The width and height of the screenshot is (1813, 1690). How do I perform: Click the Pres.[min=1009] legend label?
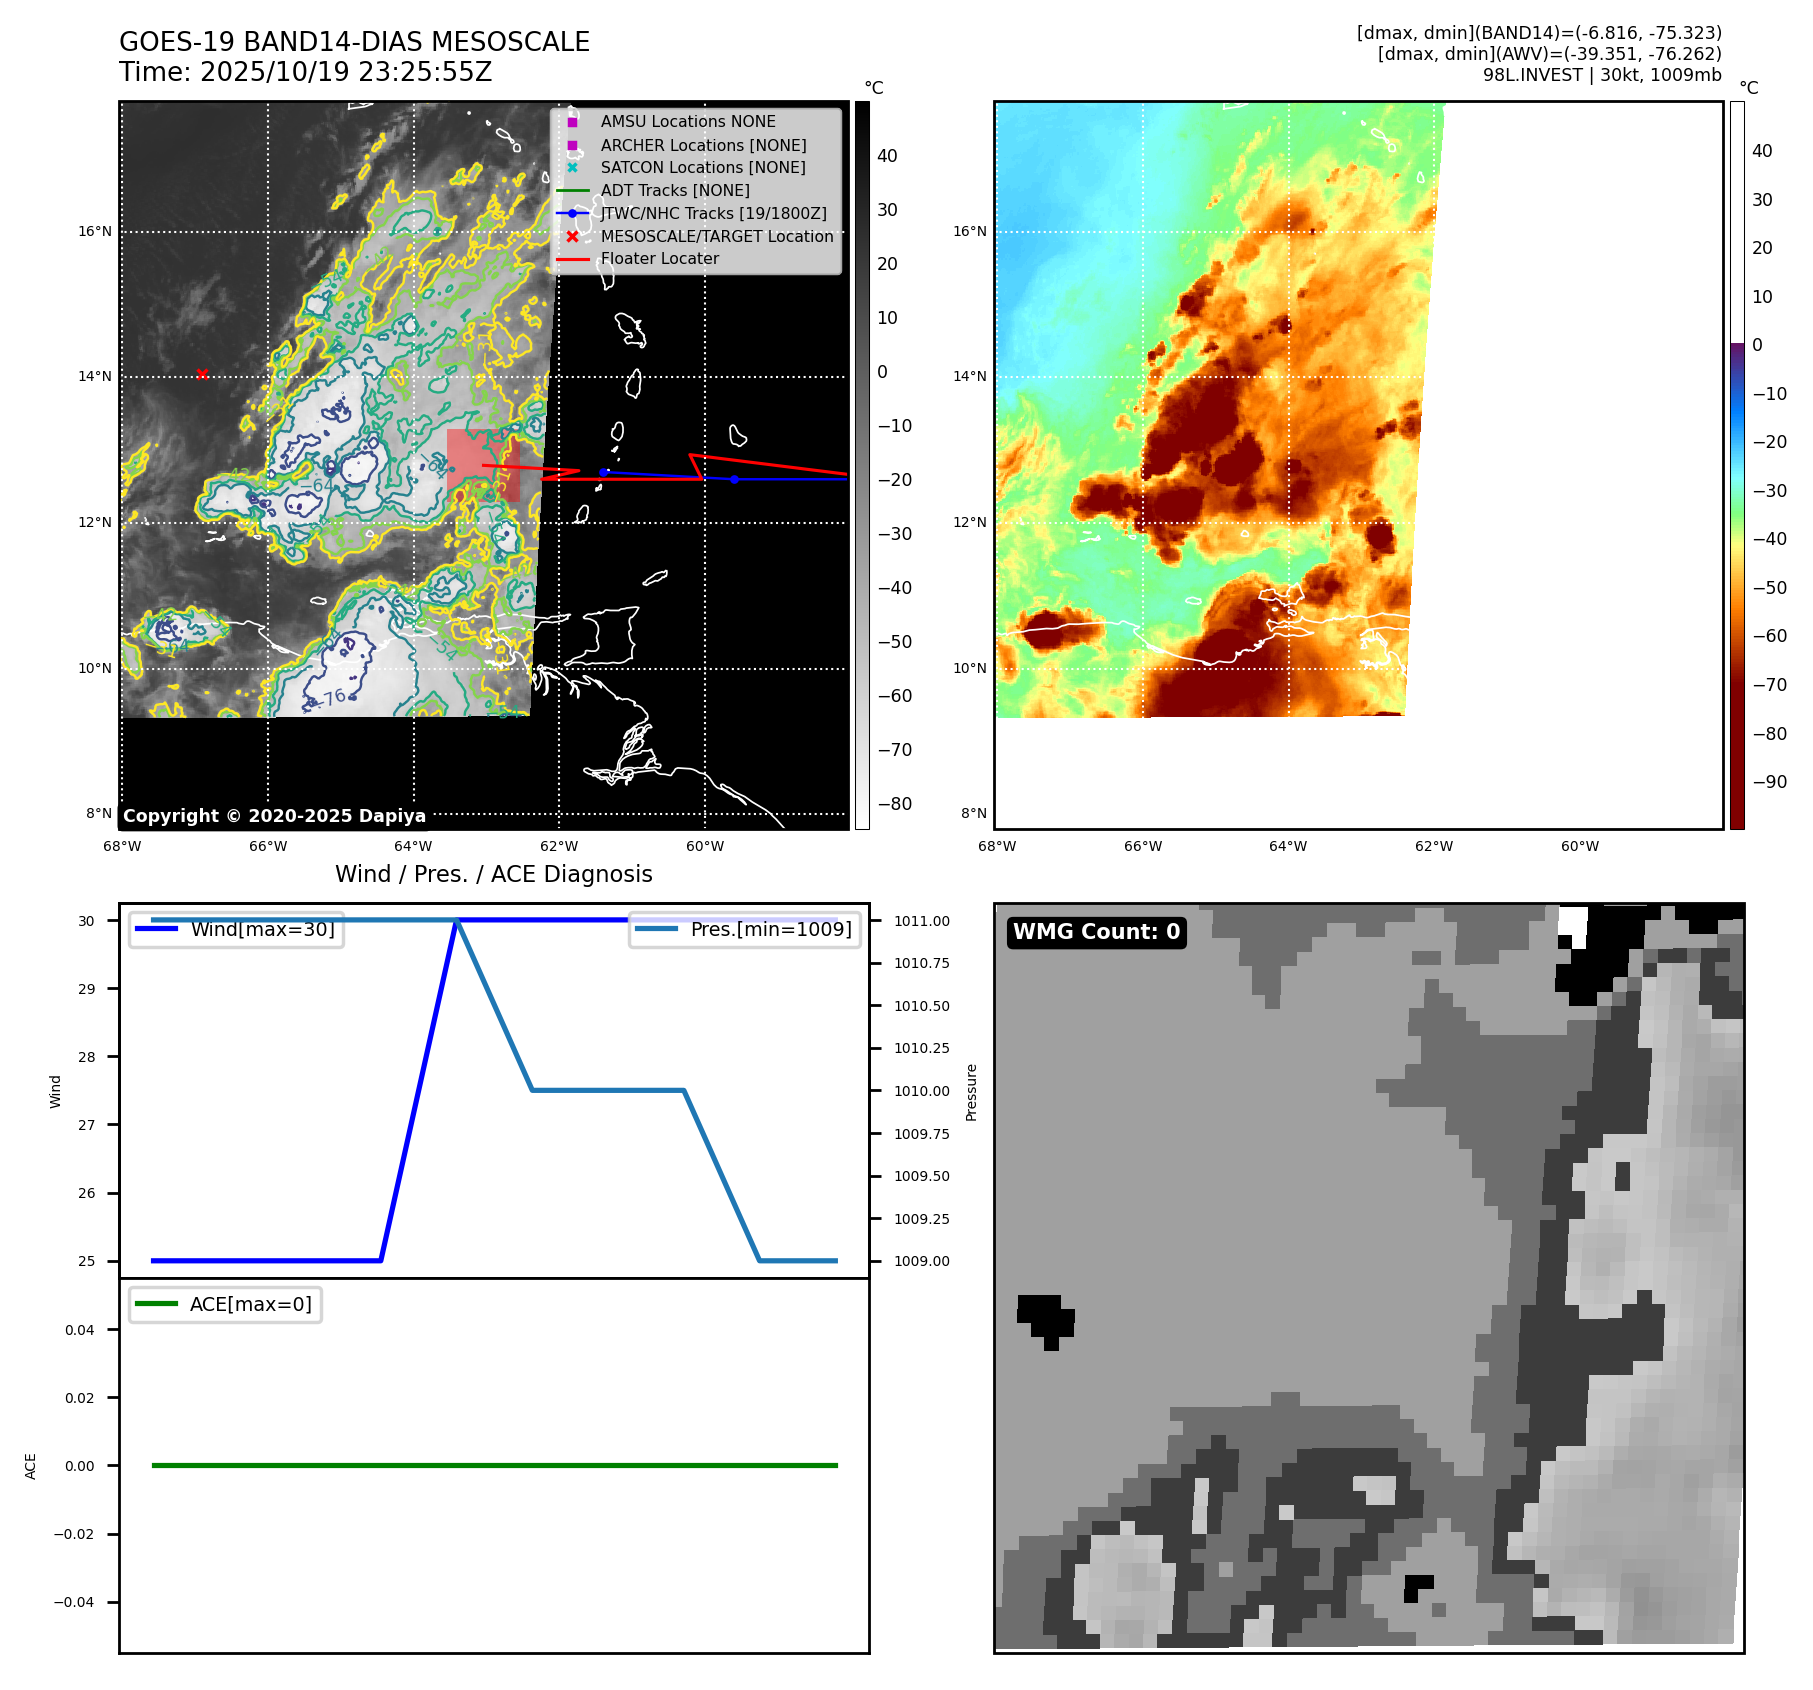(770, 930)
